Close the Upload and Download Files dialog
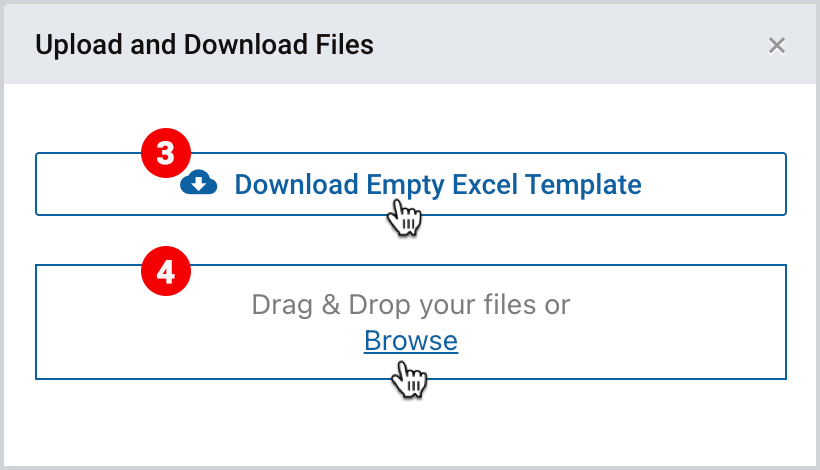This screenshot has height=470, width=820. tap(777, 45)
